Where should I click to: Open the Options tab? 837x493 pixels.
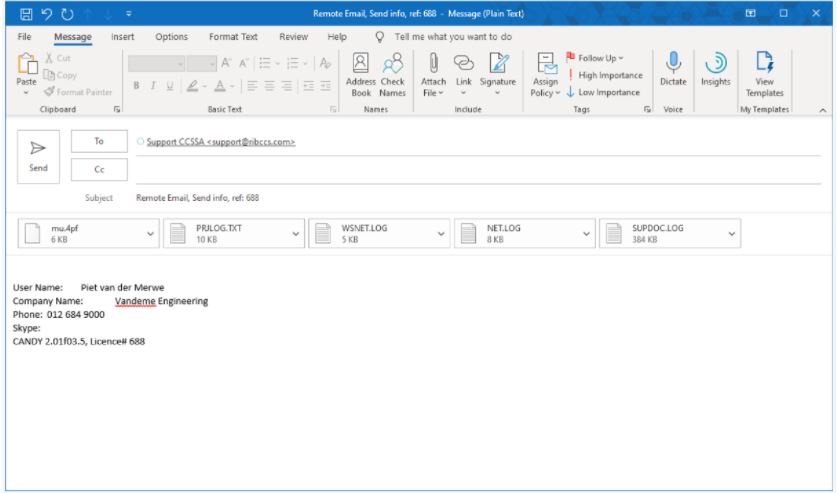pyautogui.click(x=171, y=37)
